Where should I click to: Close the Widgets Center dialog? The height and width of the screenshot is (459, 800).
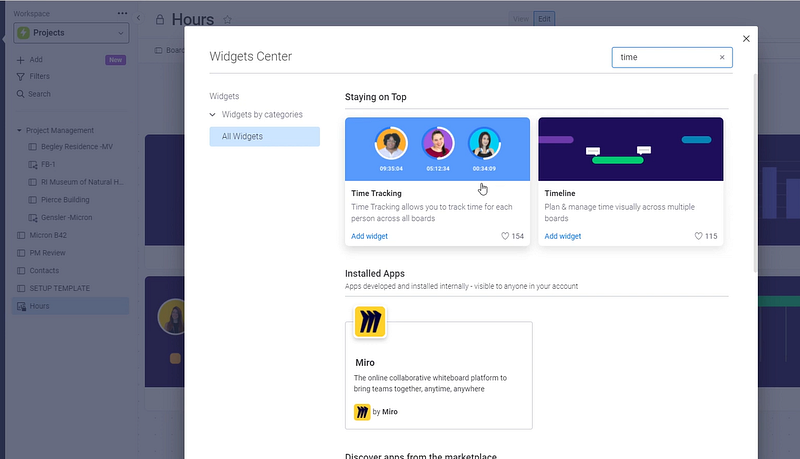tap(746, 39)
